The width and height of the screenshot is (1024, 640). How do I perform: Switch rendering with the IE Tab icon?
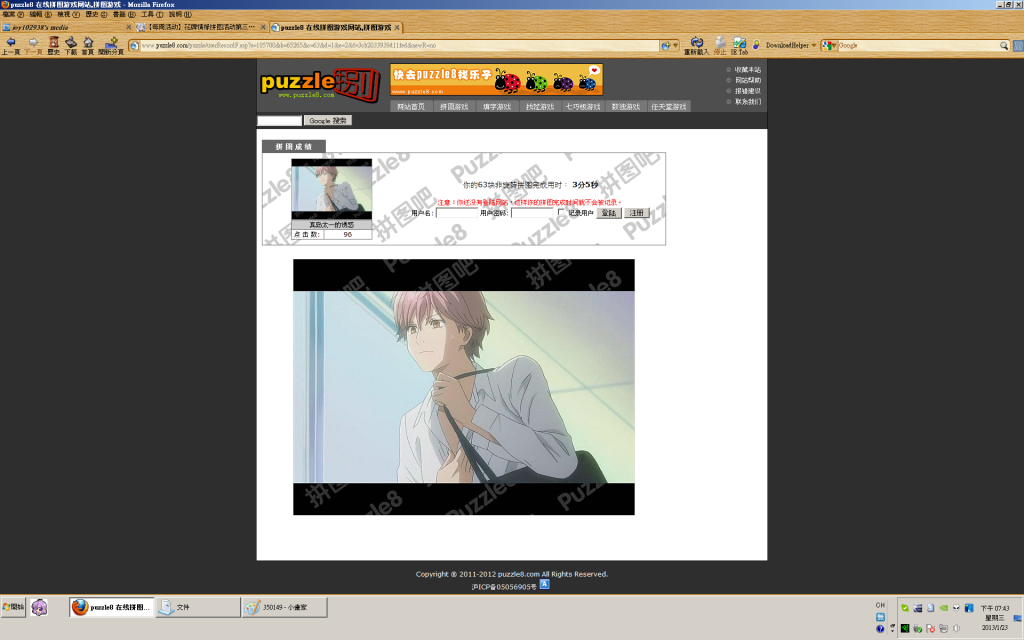tap(739, 44)
